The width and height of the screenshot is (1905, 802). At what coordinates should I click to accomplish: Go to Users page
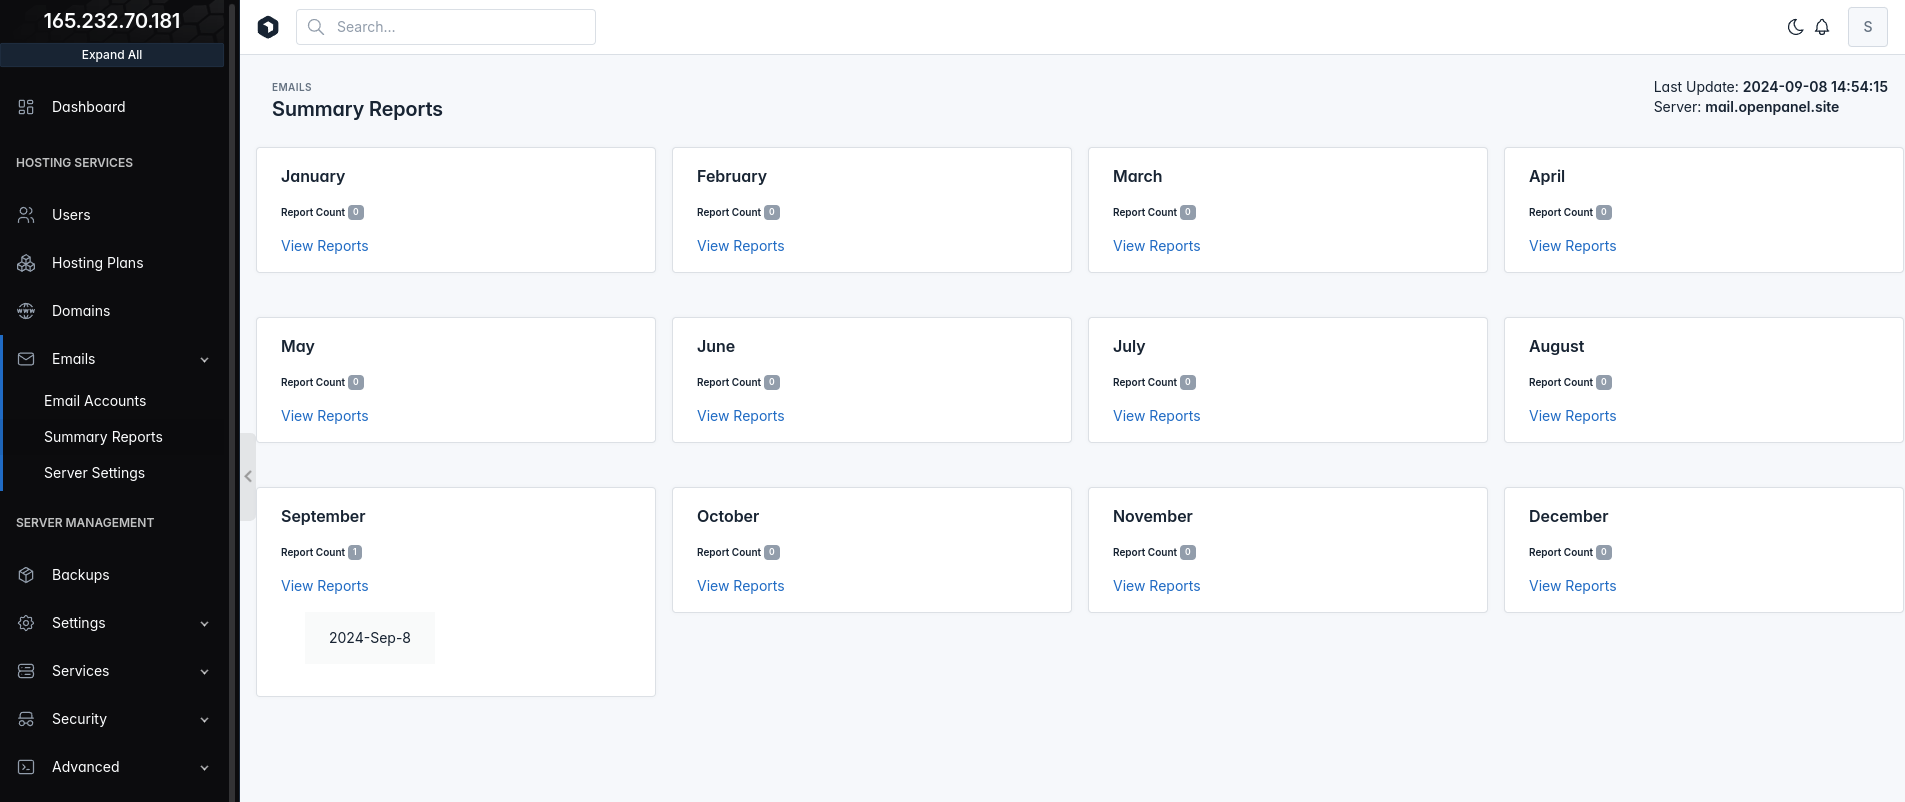(71, 215)
